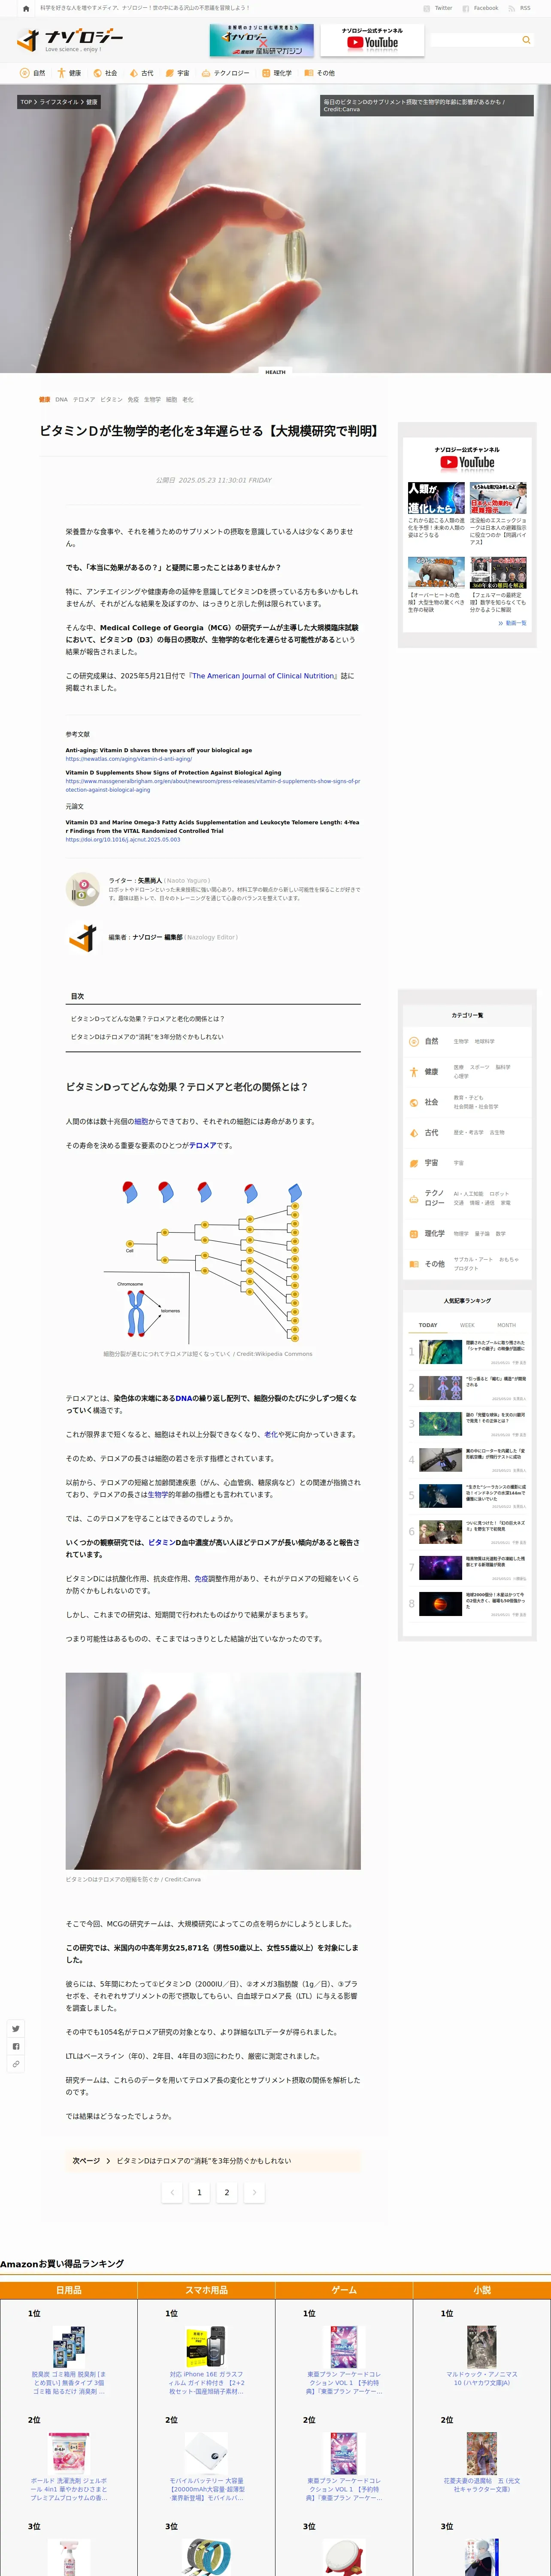Click the header YouTube channel banner

(x=371, y=40)
